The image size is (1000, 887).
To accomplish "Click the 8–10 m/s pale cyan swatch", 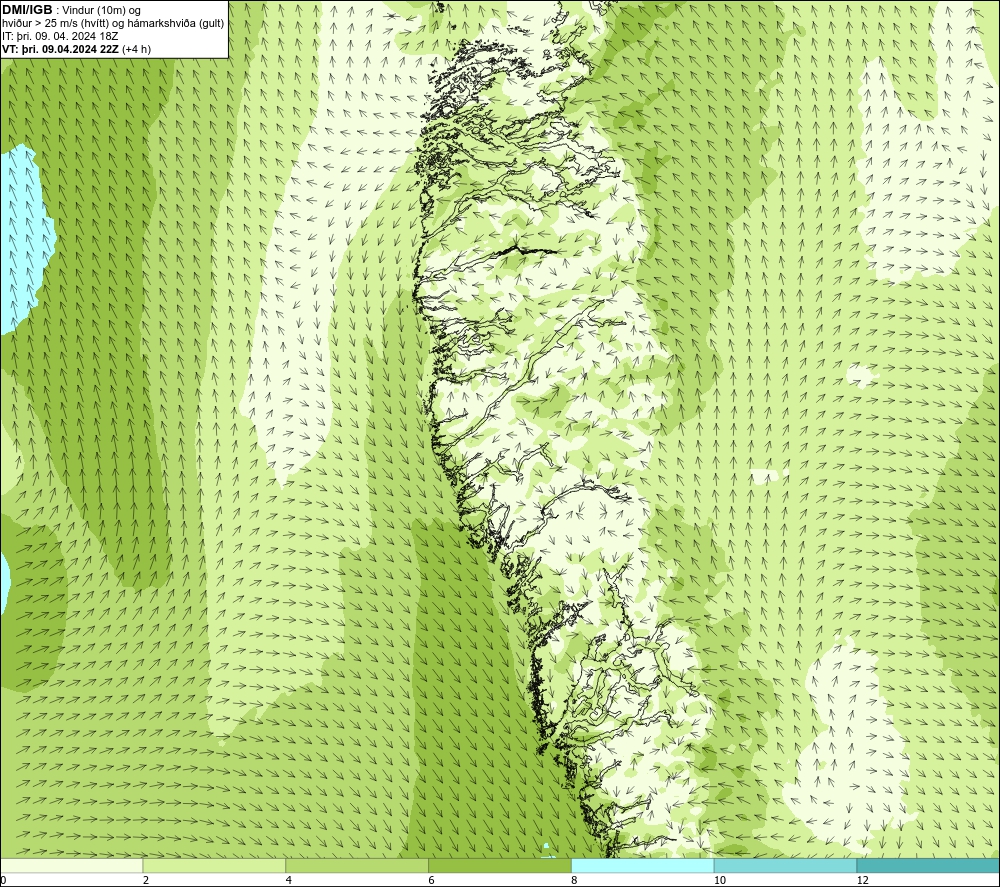I will 643,866.
